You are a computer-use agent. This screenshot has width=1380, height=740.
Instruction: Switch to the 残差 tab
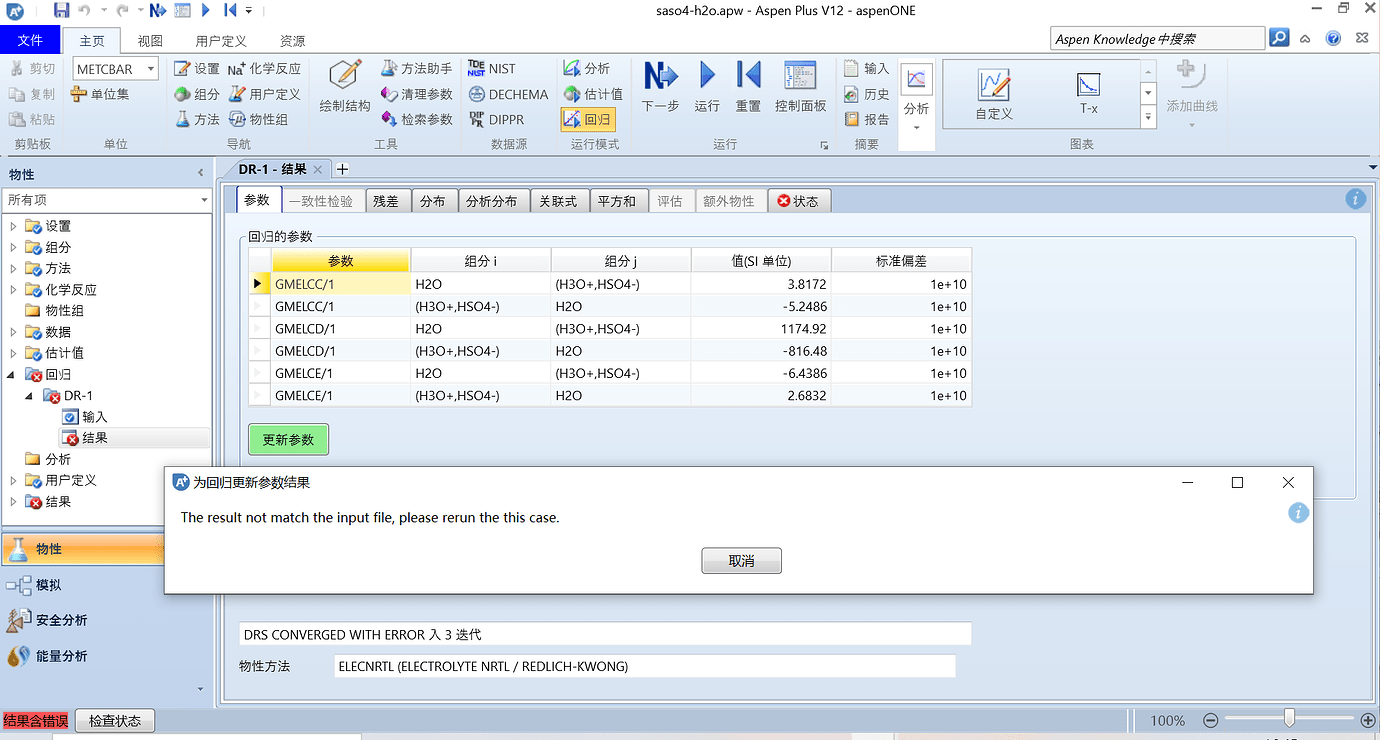click(385, 201)
